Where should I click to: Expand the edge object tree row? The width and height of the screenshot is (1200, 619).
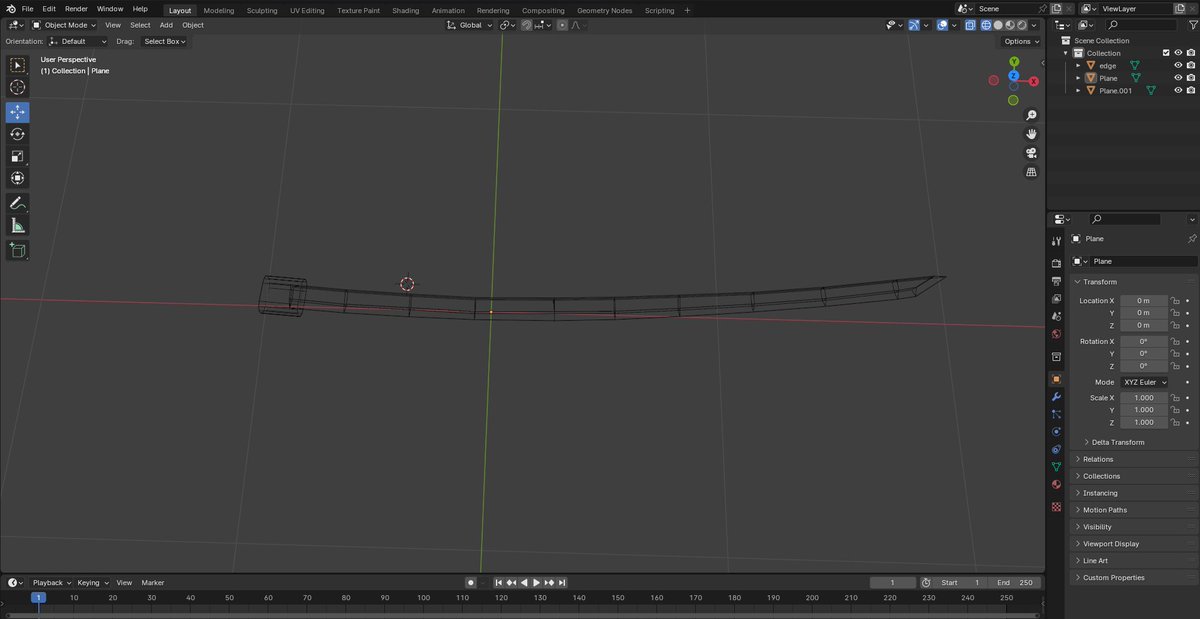1078,65
